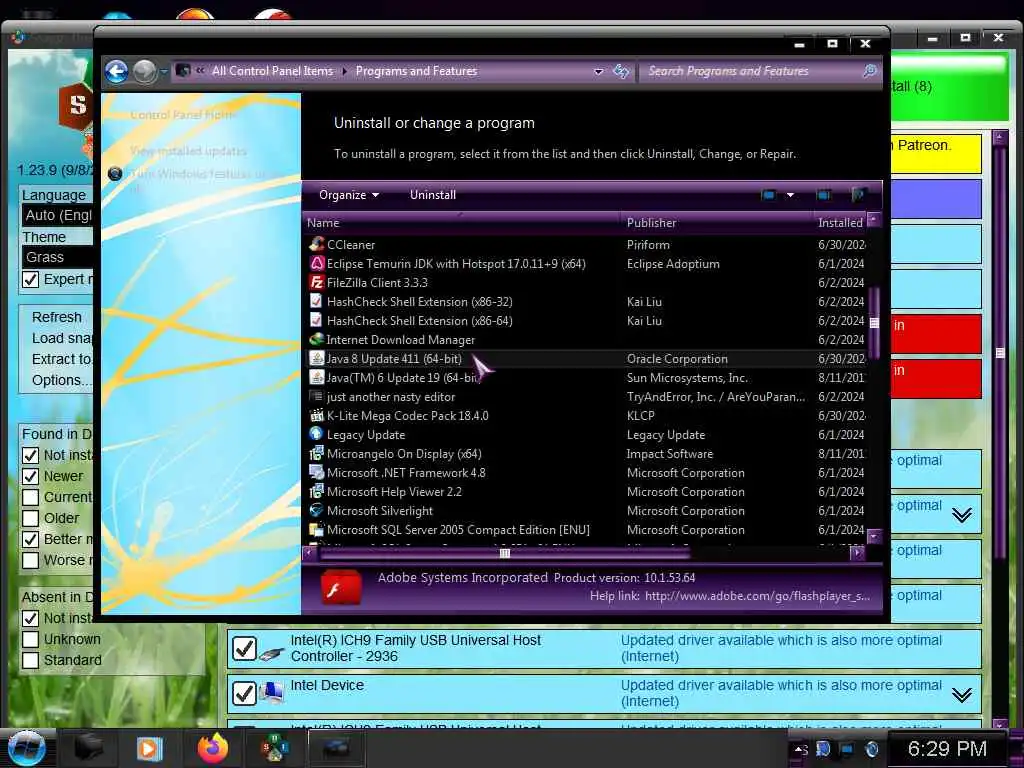The width and height of the screenshot is (1024, 768).
Task: Click the taskbar clock showing 6:29 PM
Action: point(947,748)
